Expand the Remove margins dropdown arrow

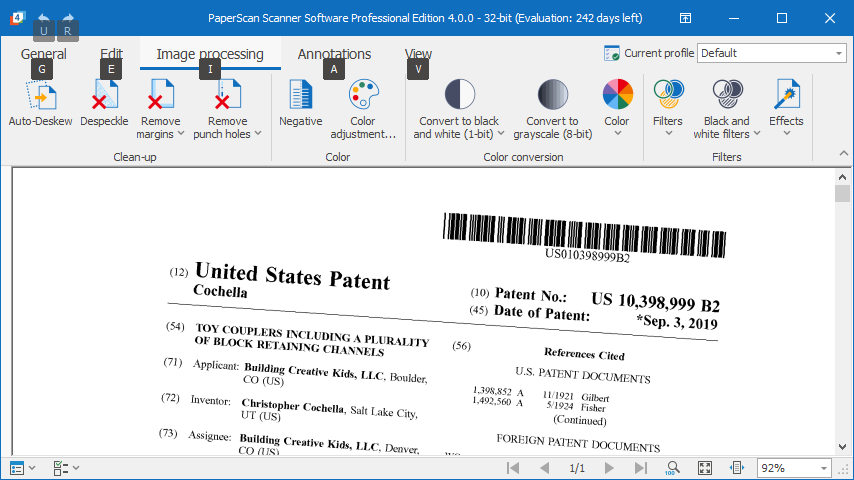(181, 133)
